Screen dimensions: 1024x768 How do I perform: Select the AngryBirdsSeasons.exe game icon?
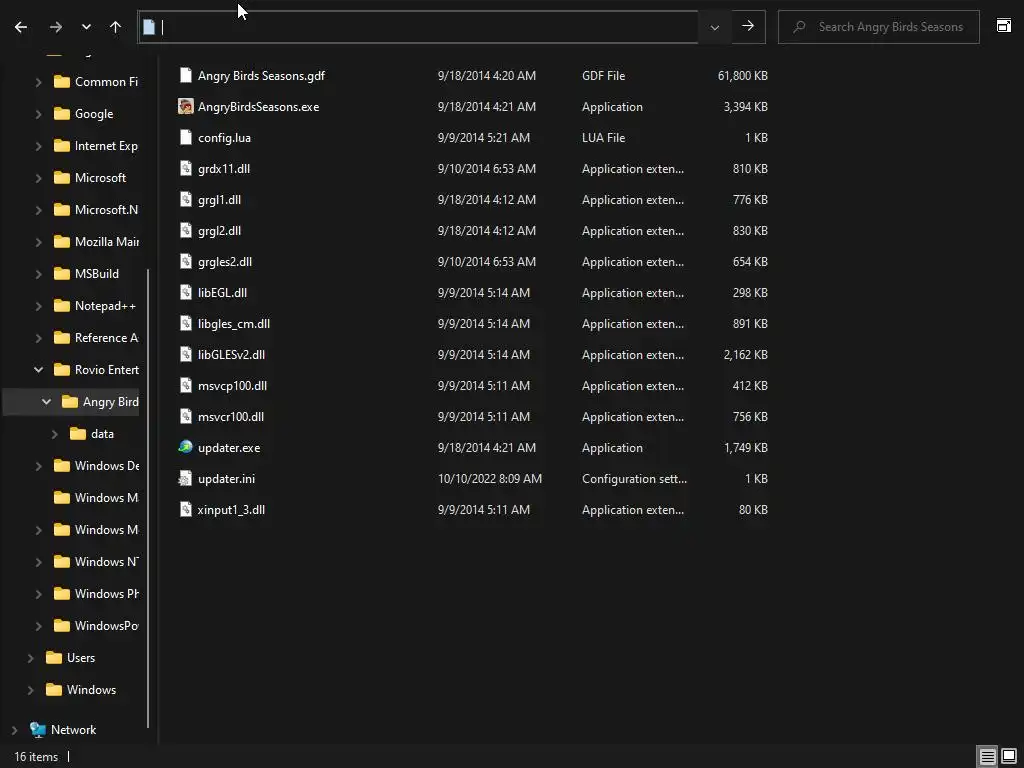186,106
